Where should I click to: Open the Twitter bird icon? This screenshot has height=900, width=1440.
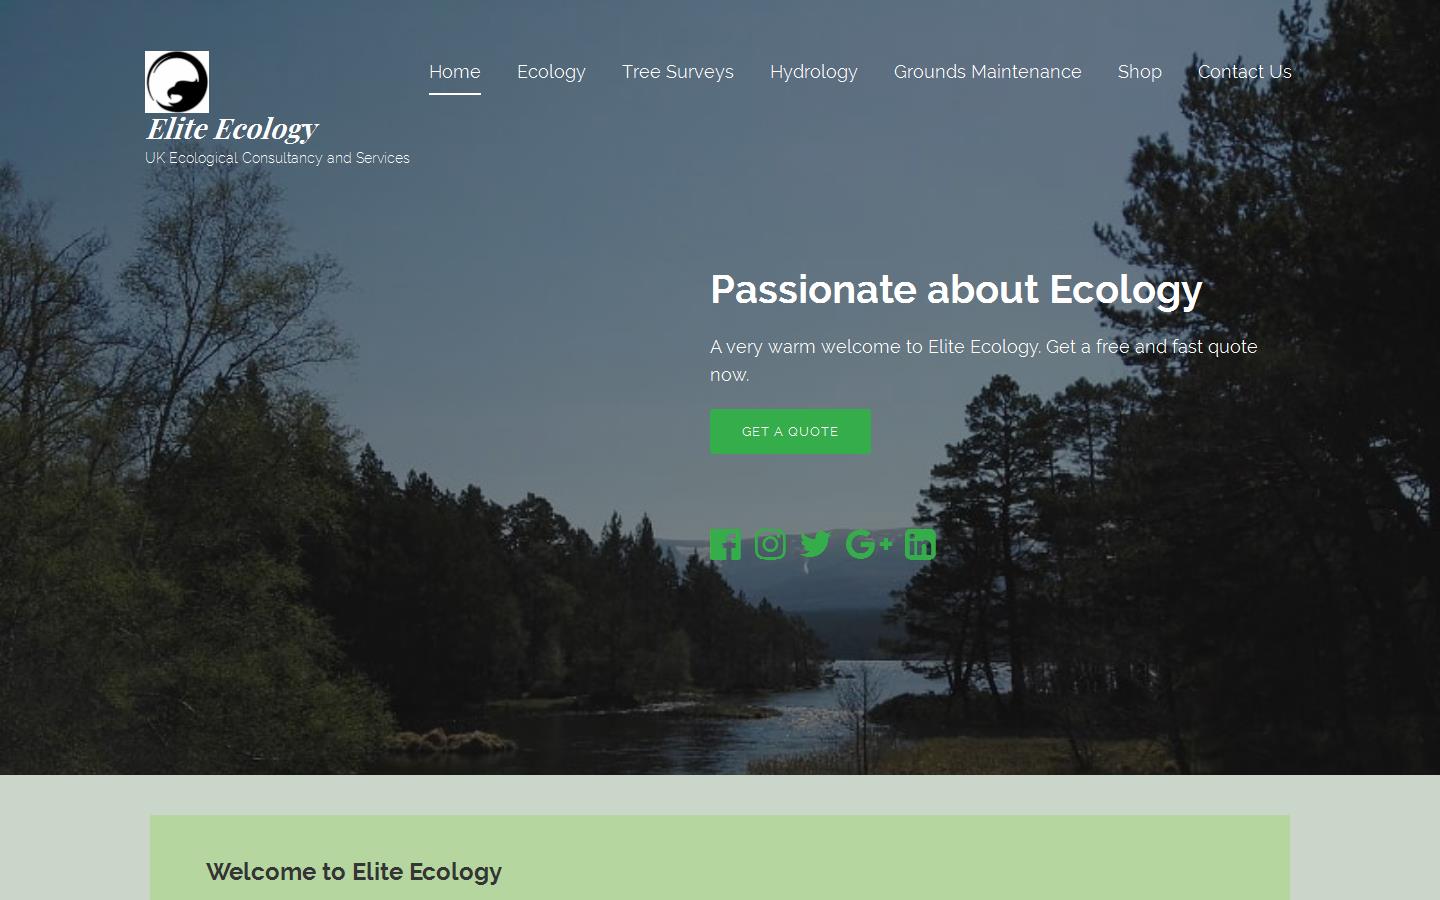(x=815, y=544)
